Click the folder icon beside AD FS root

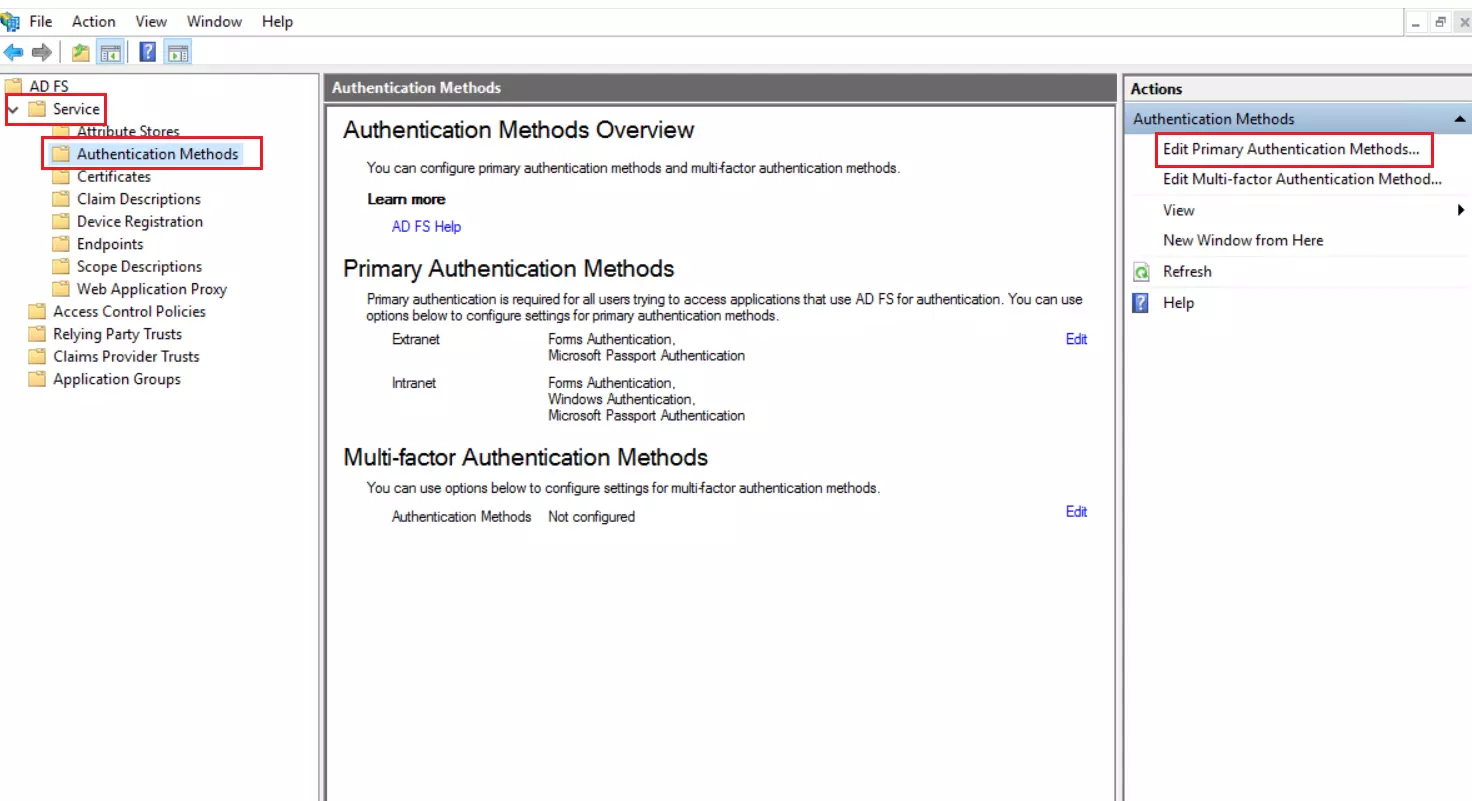(x=13, y=86)
